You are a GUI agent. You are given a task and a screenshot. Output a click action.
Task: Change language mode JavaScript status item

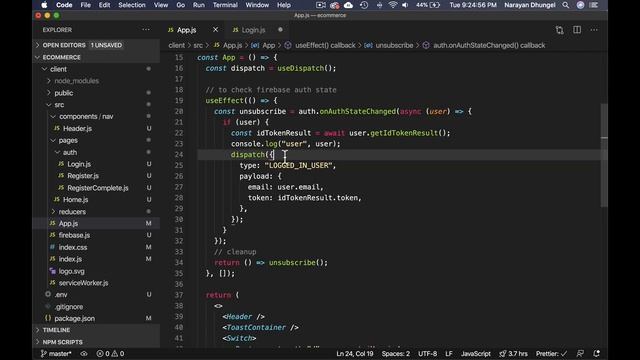476,353
